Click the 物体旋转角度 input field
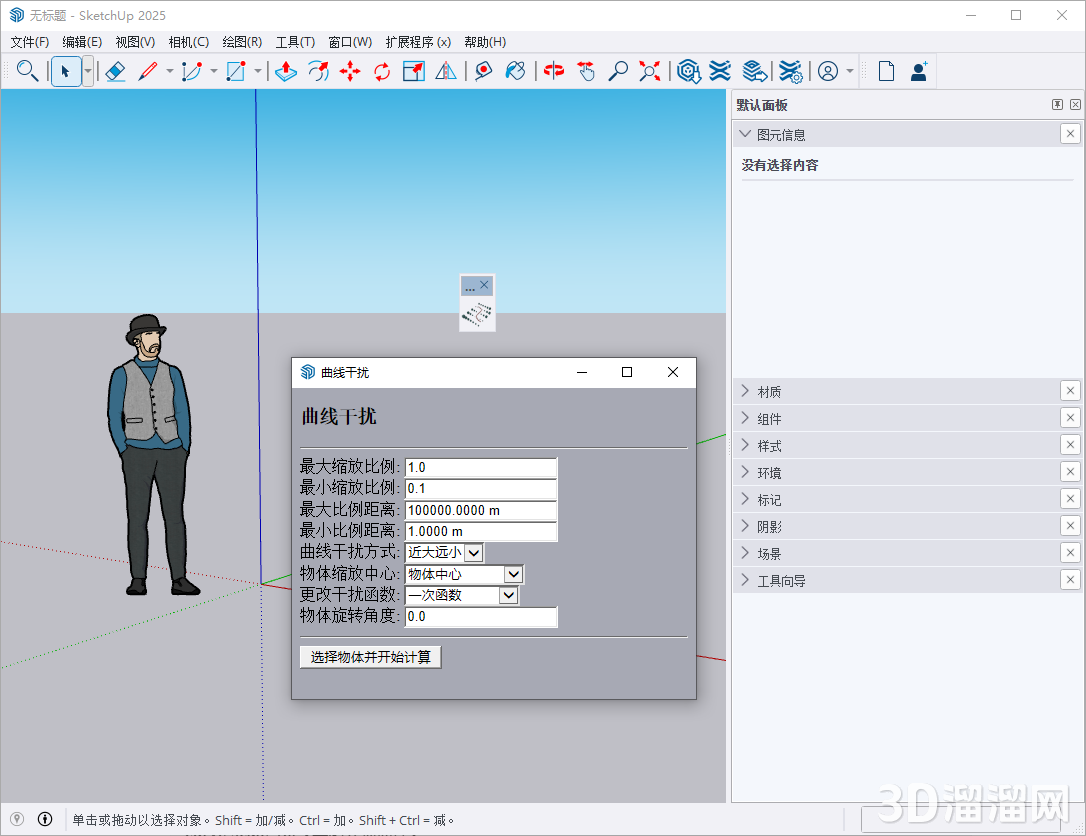Viewport: 1086px width, 836px height. coord(481,616)
